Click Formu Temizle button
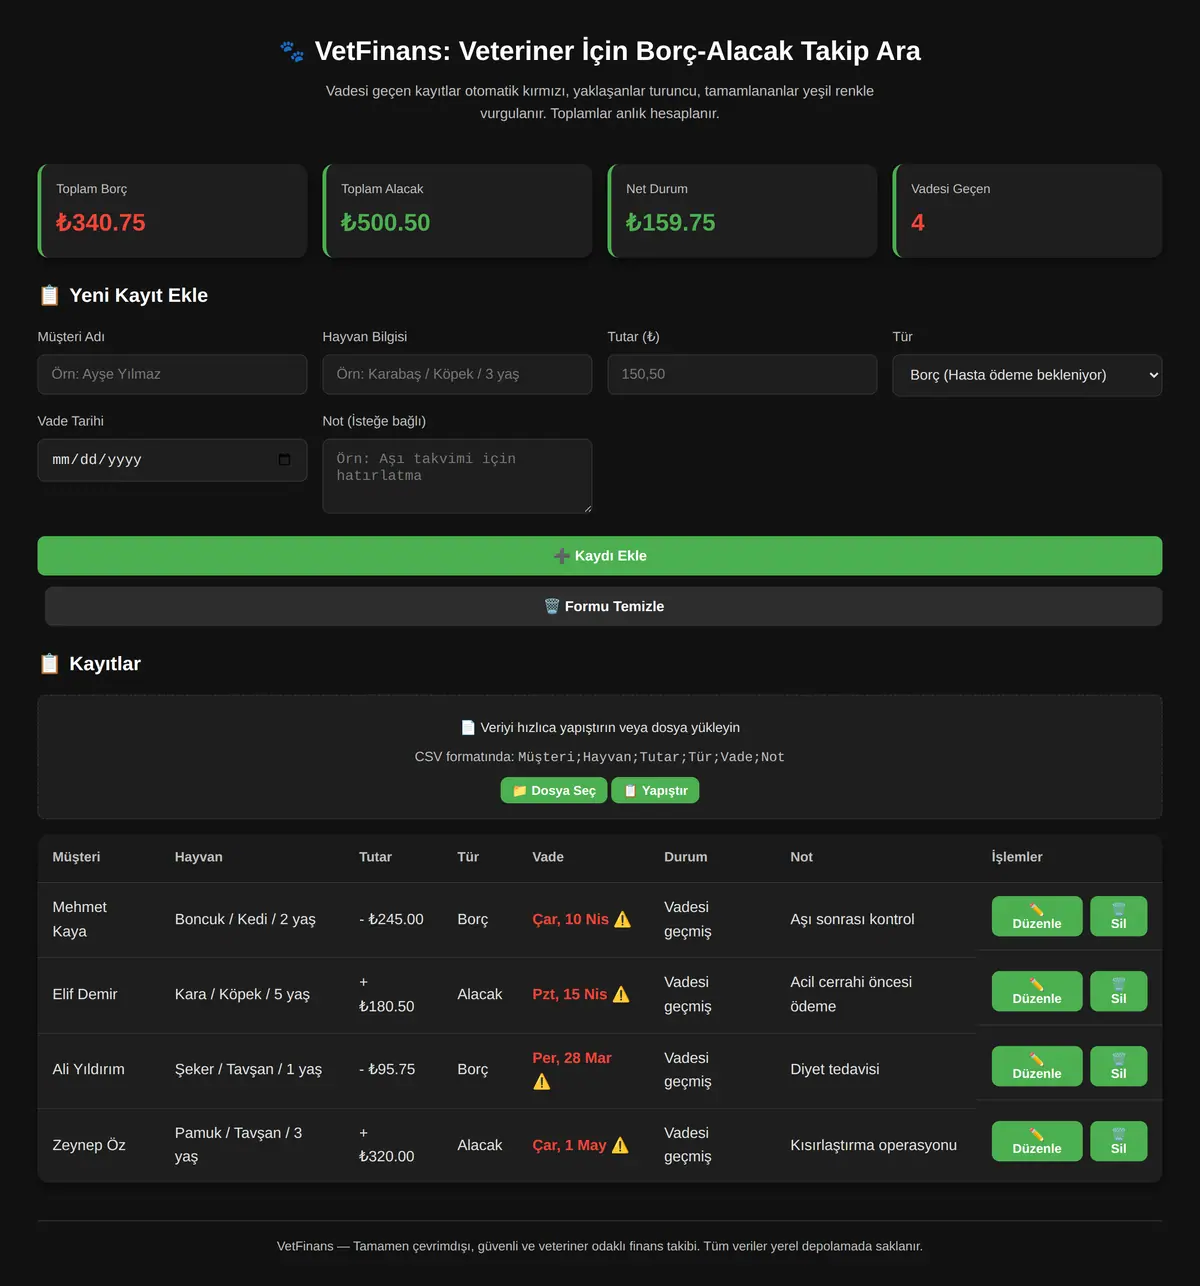The height and width of the screenshot is (1286, 1200). 604,606
